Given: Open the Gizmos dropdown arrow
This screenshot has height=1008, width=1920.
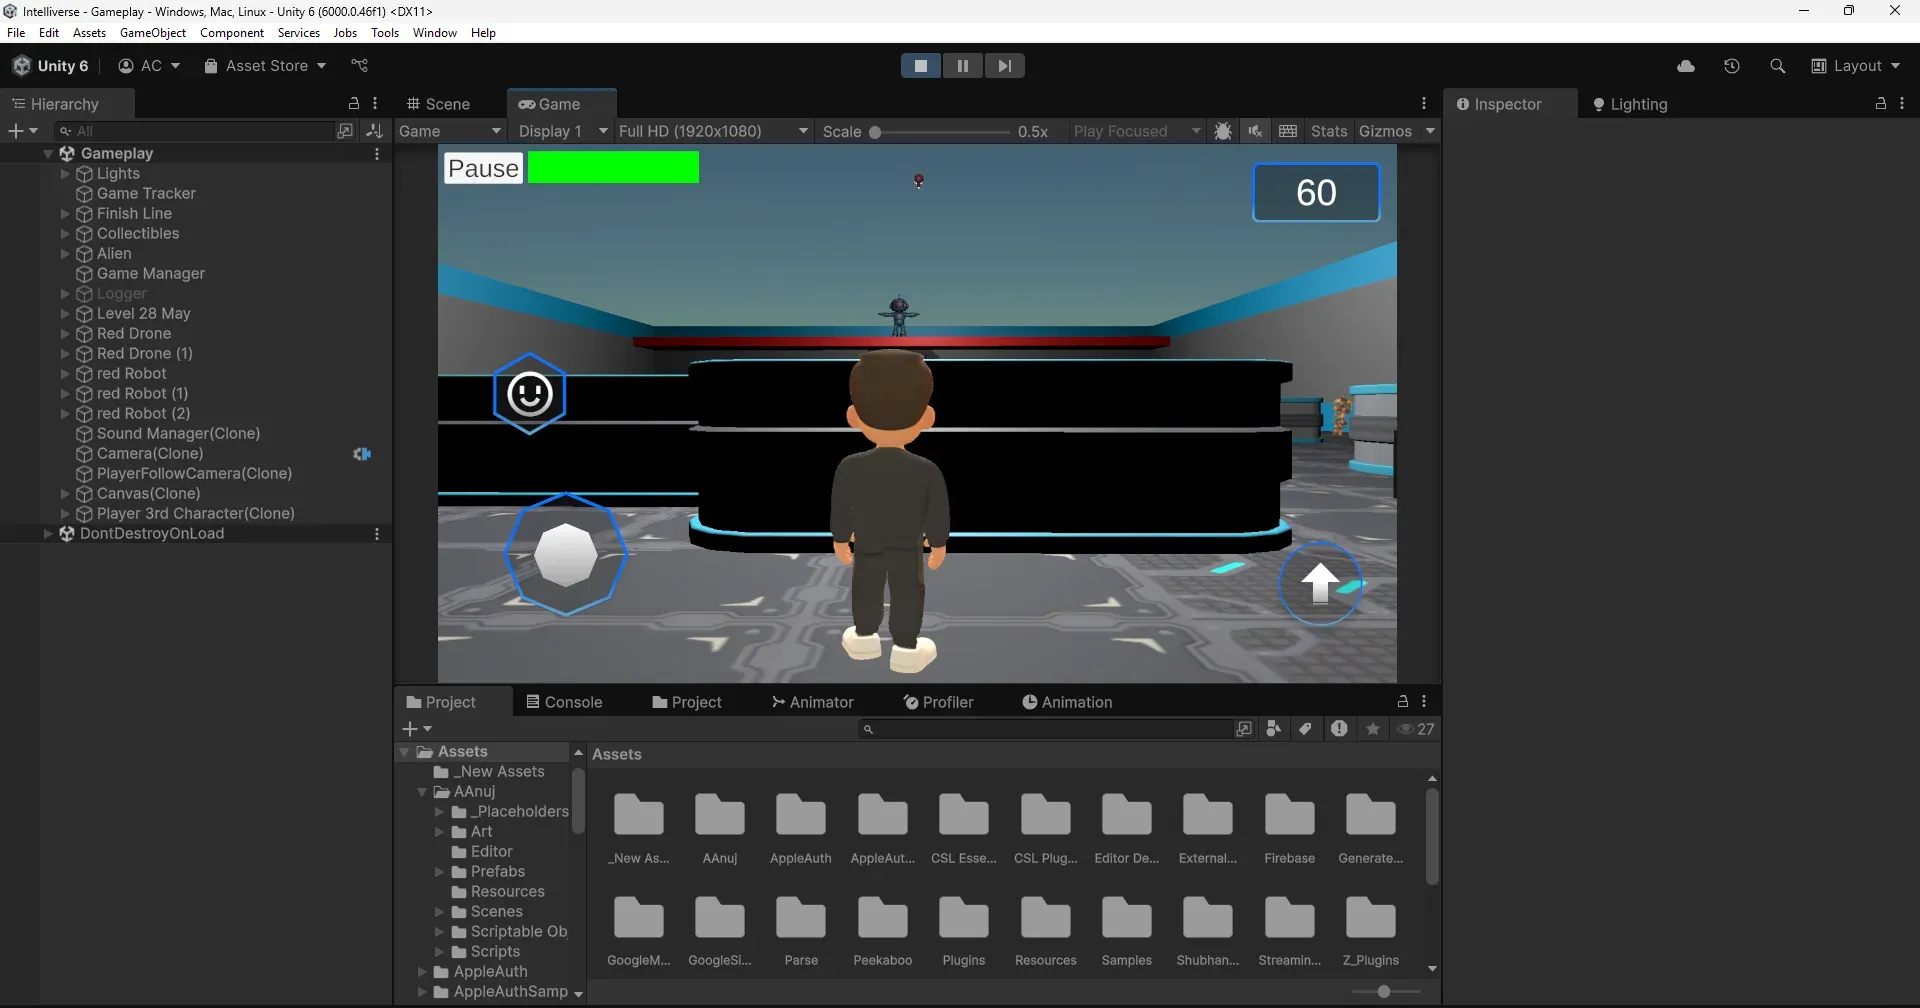Looking at the screenshot, I should (x=1430, y=131).
